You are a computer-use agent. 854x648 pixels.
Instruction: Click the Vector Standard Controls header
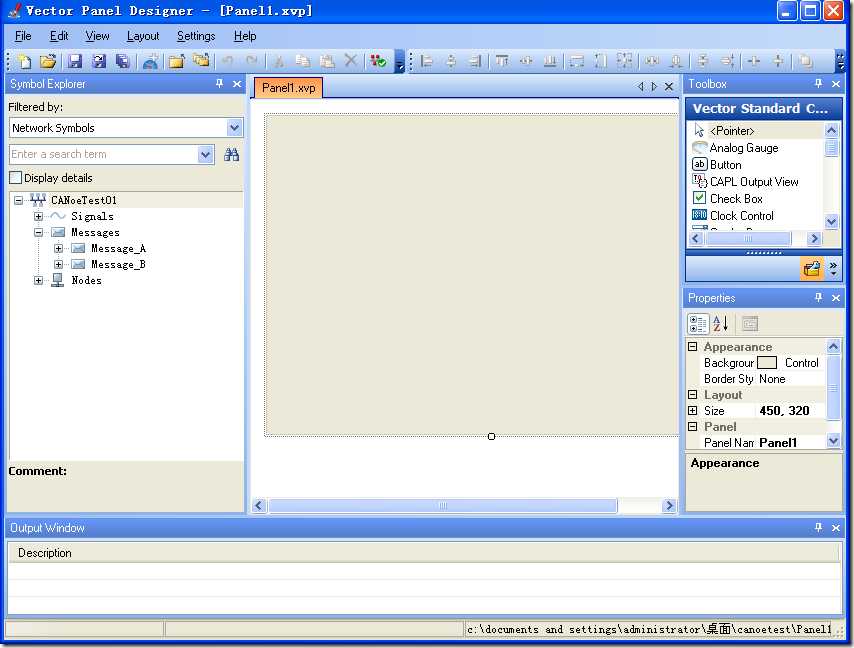pyautogui.click(x=763, y=108)
